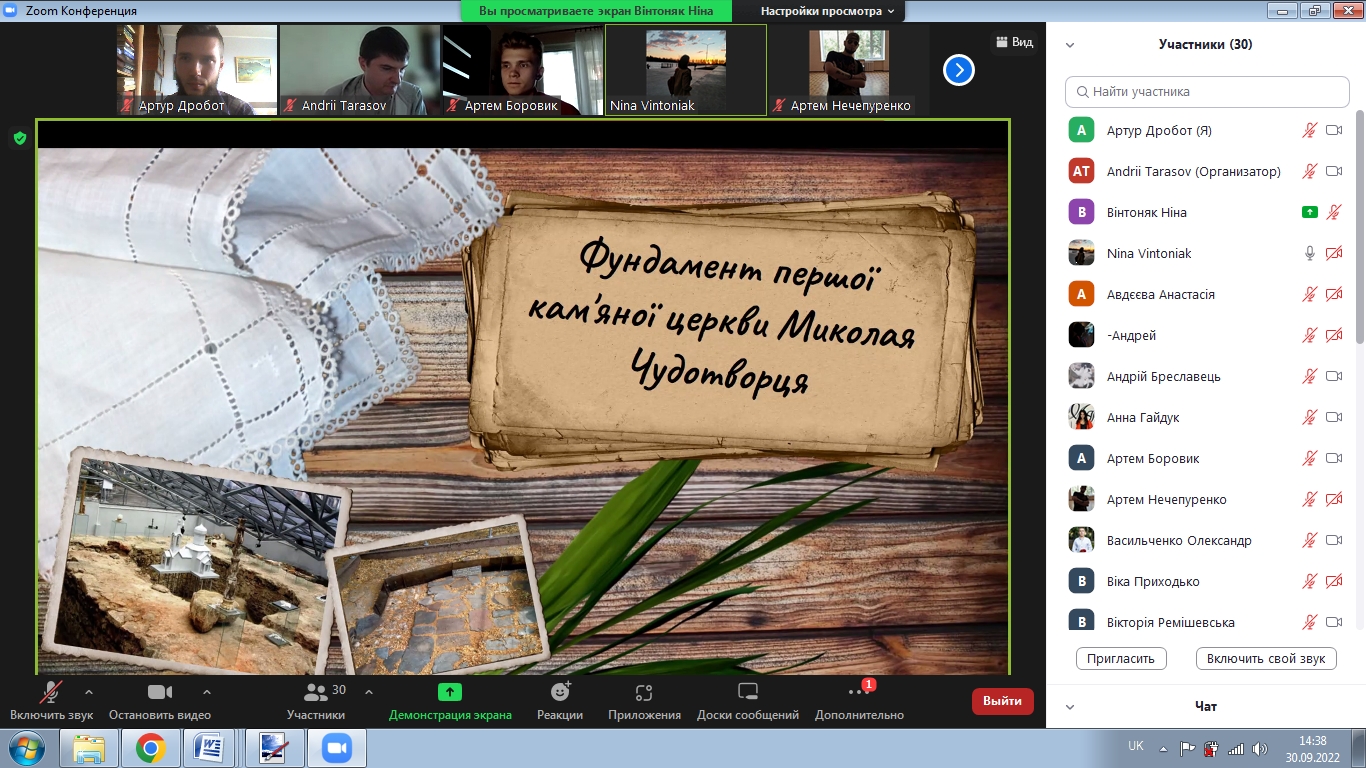Open the Настройки просмотра dropdown
This screenshot has height=768, width=1366.
tap(827, 11)
